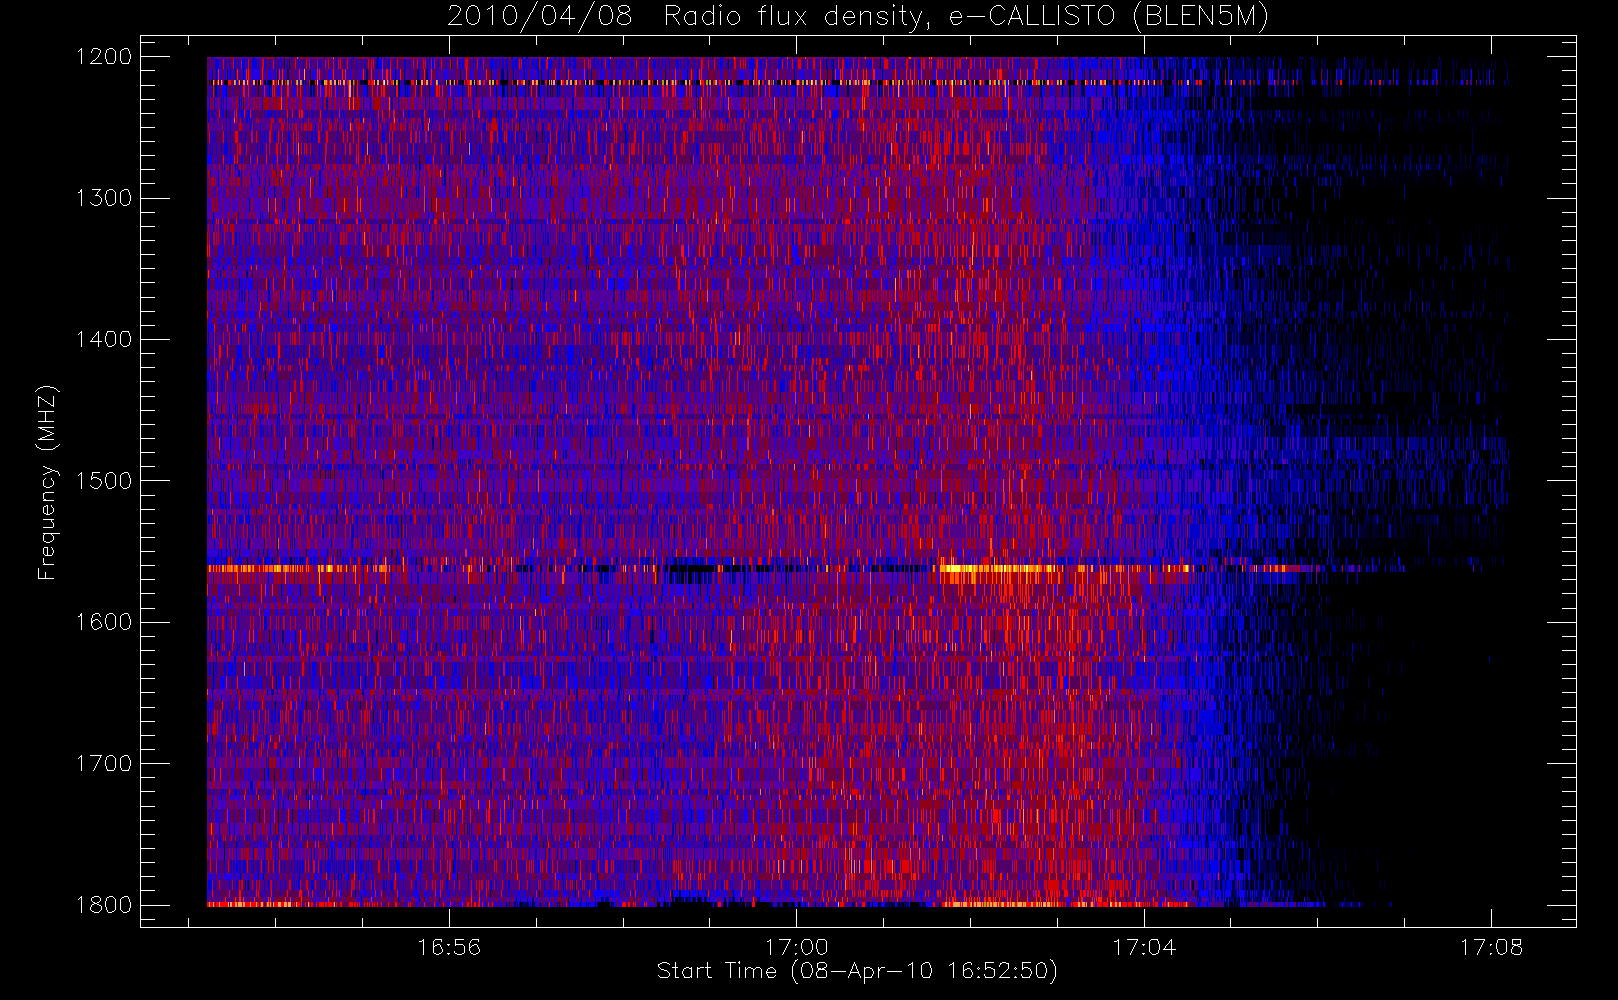
Task: Click the 1200 frequency tick label
Action: [104, 57]
